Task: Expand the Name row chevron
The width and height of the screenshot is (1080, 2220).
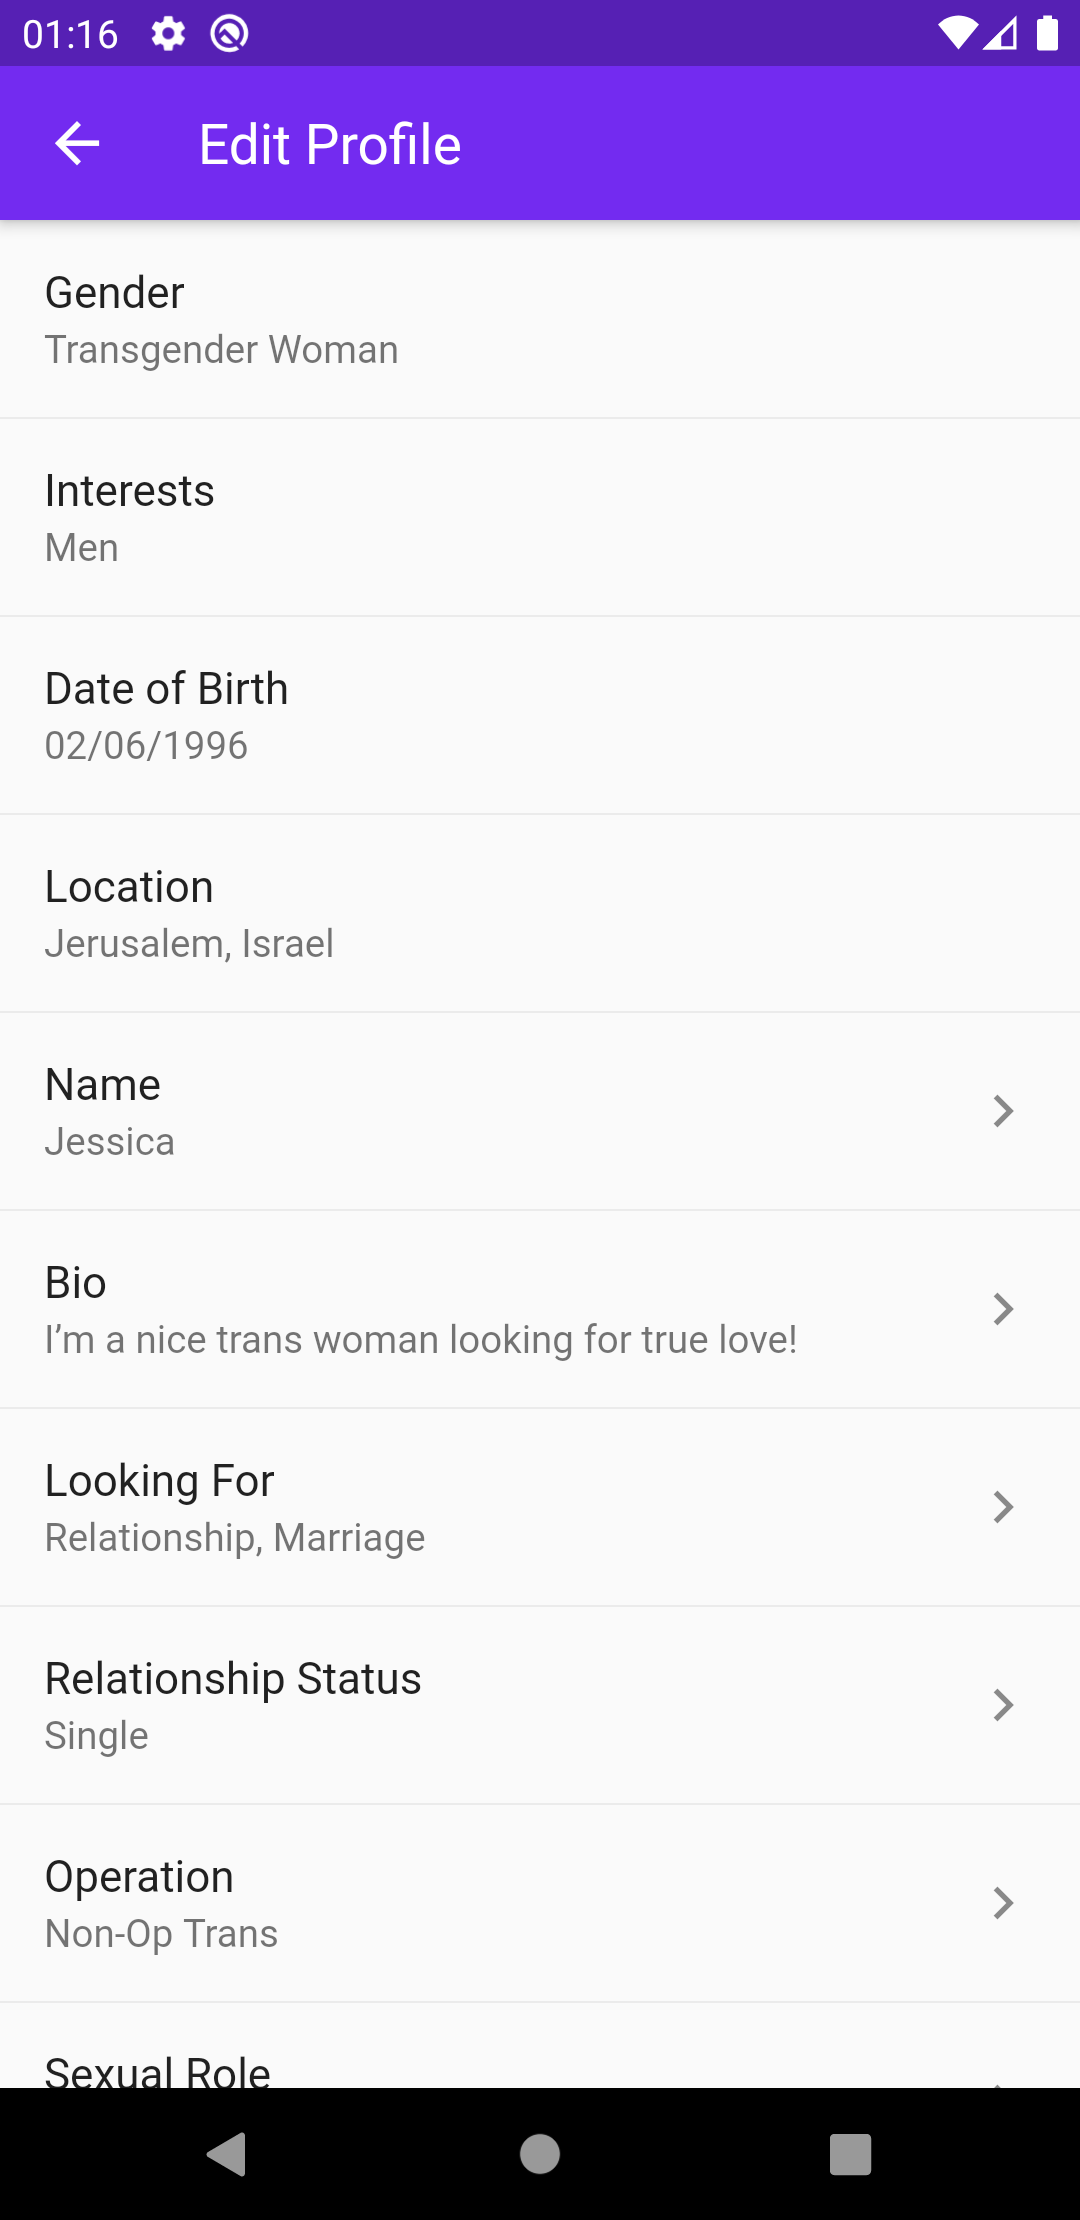Action: click(x=1003, y=1111)
